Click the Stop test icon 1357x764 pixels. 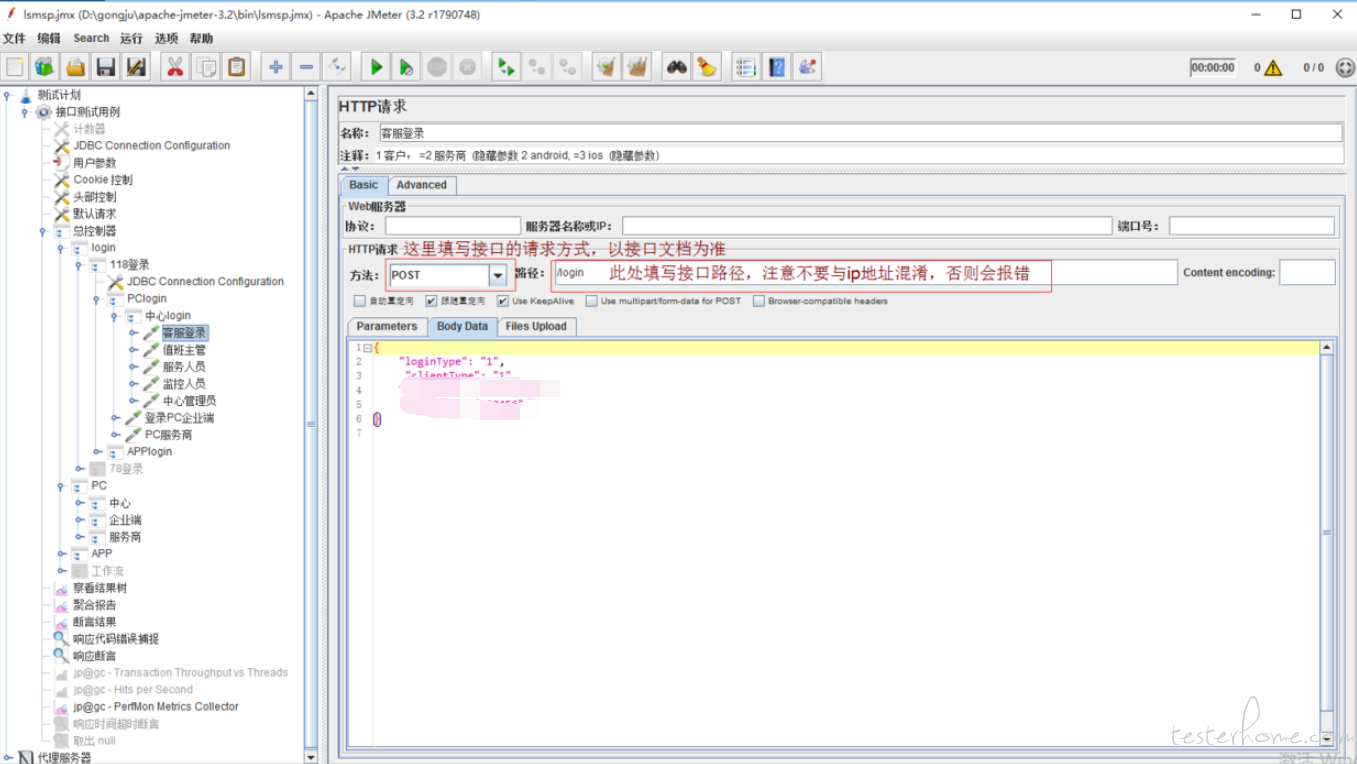coord(437,67)
